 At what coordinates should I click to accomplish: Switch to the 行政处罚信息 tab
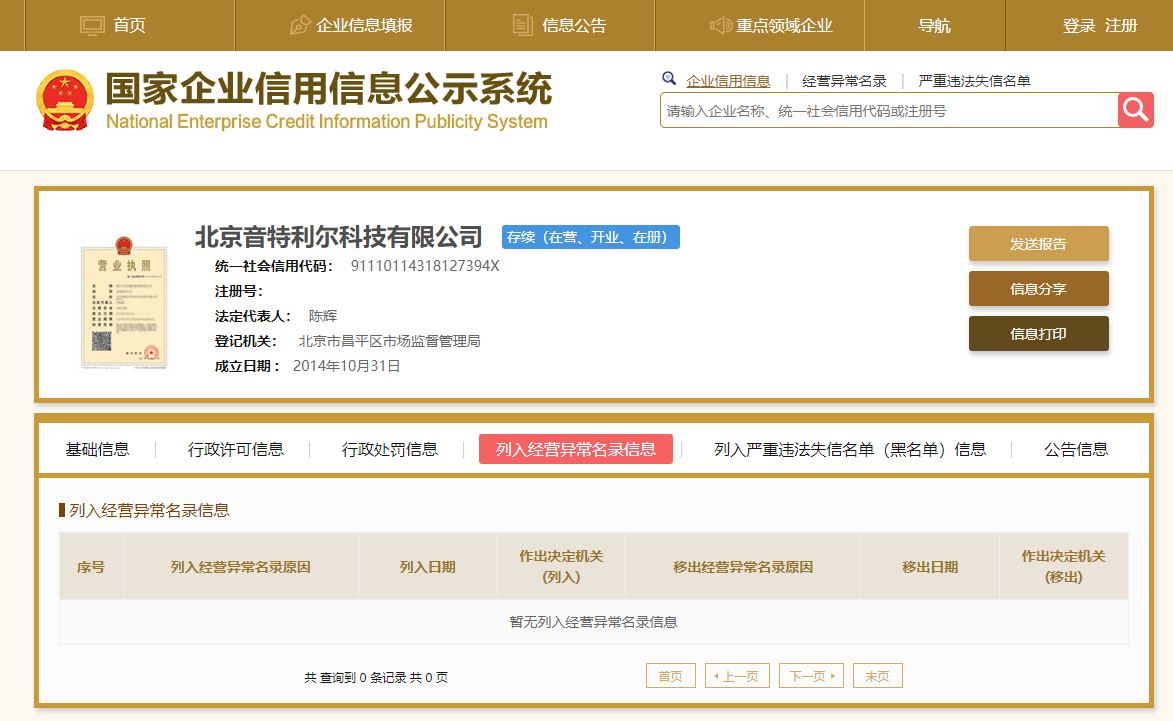click(389, 449)
